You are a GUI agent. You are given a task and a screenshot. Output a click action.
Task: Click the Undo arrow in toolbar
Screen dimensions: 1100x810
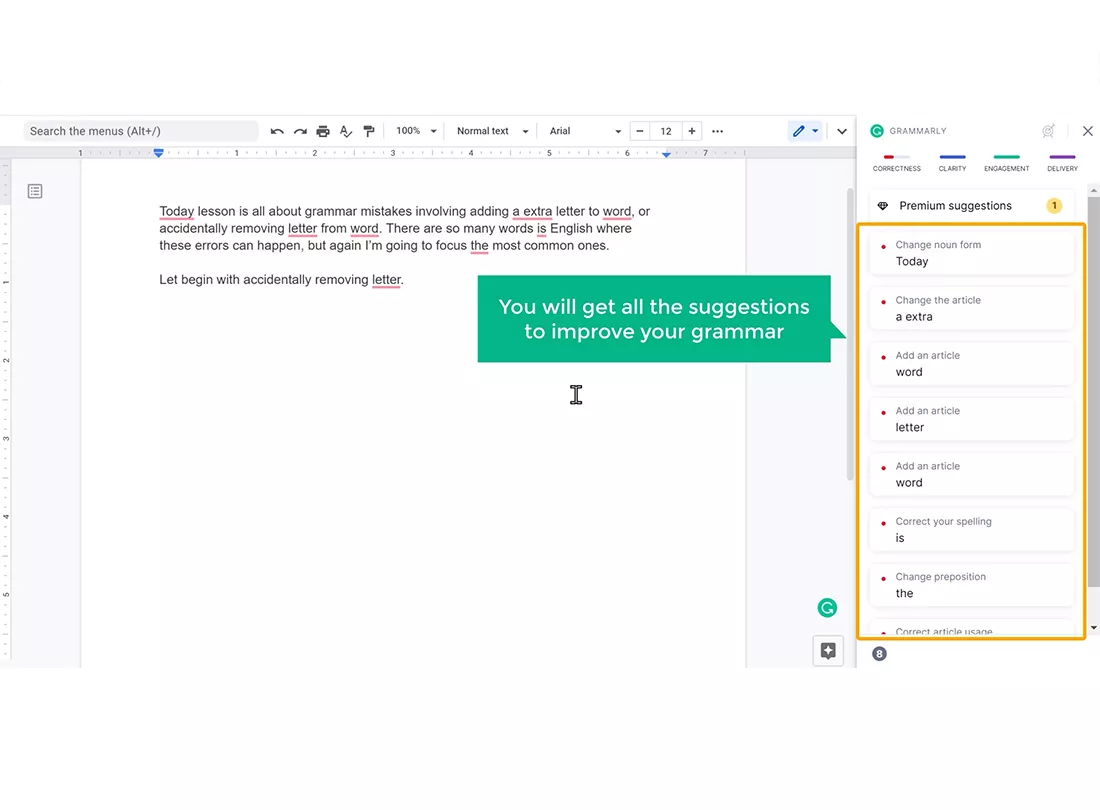tap(277, 131)
